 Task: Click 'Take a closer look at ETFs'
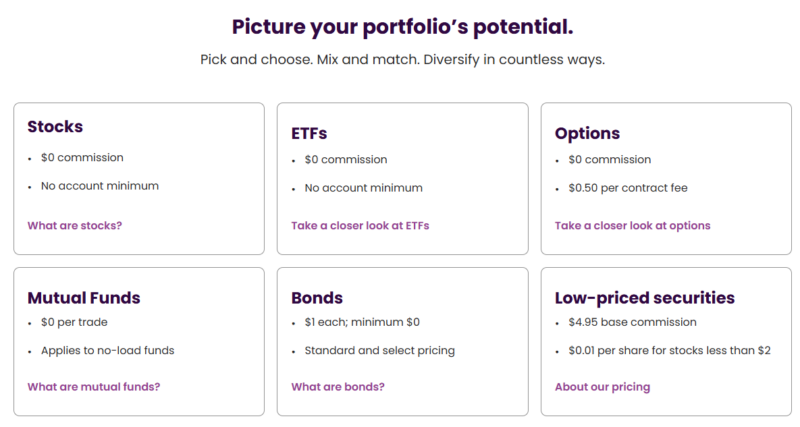point(360,225)
